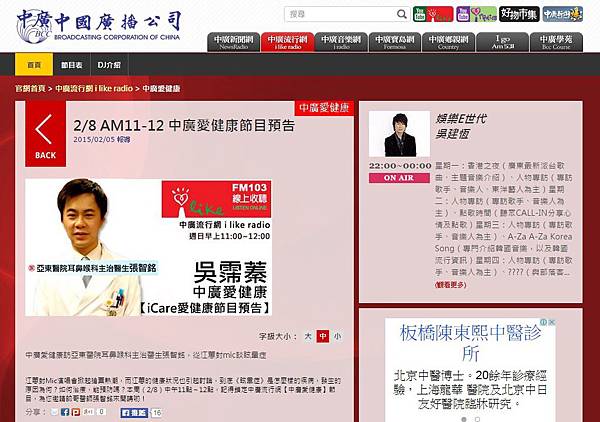Share the article via Facebook square icon
This screenshot has height=422, width=600.
point(65,412)
